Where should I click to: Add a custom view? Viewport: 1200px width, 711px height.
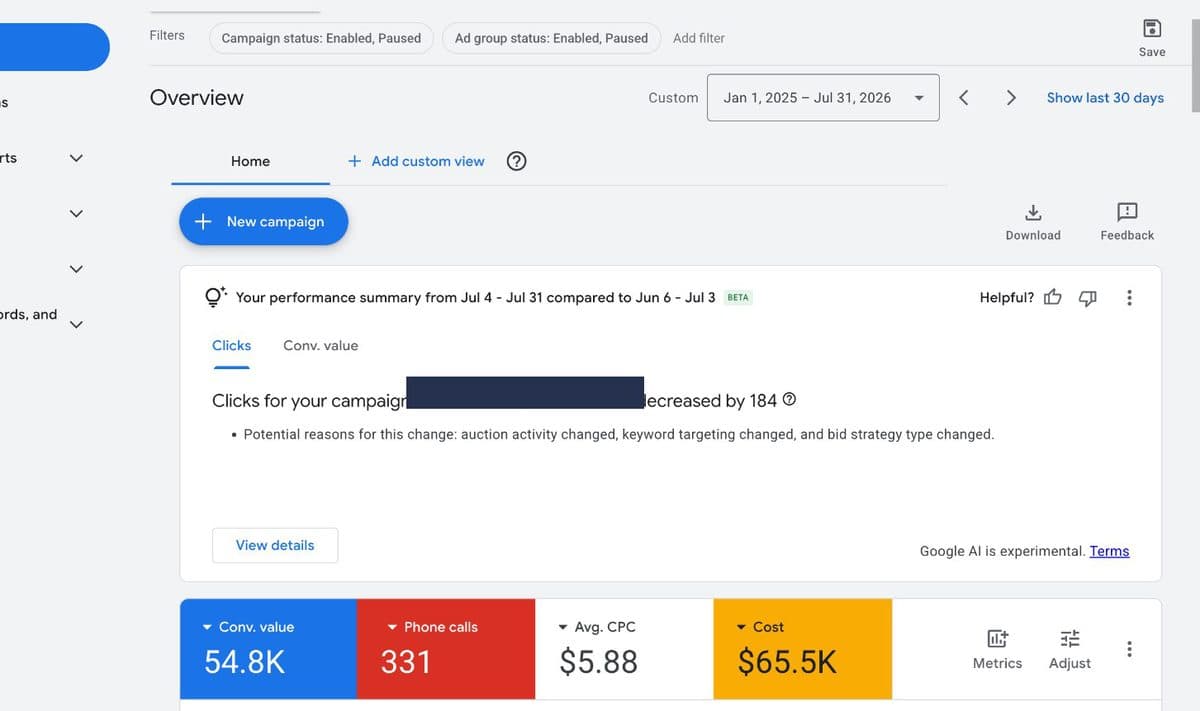click(x=416, y=161)
